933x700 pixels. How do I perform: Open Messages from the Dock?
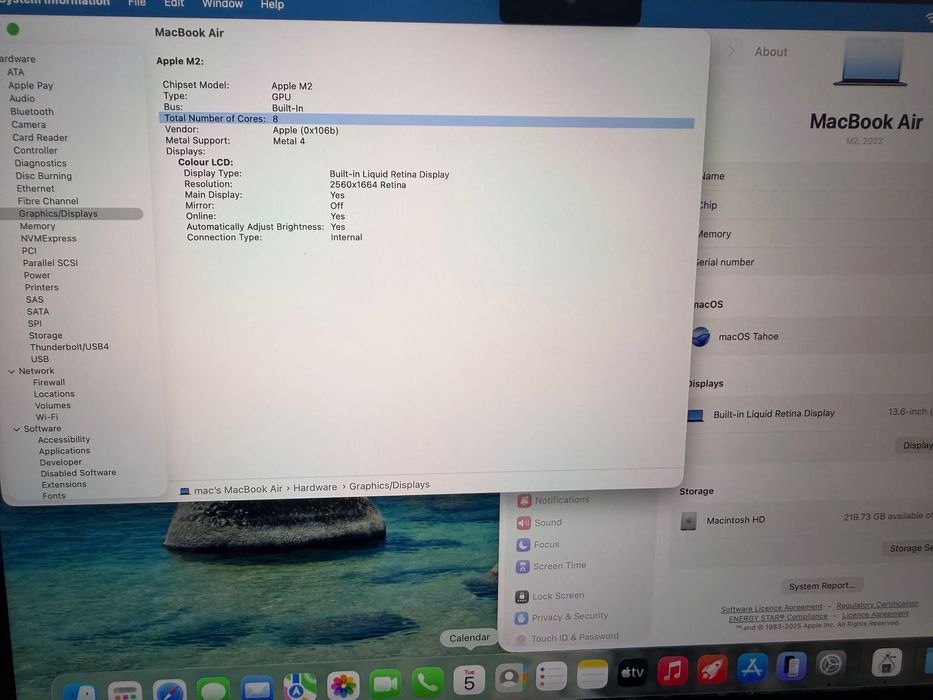point(214,689)
